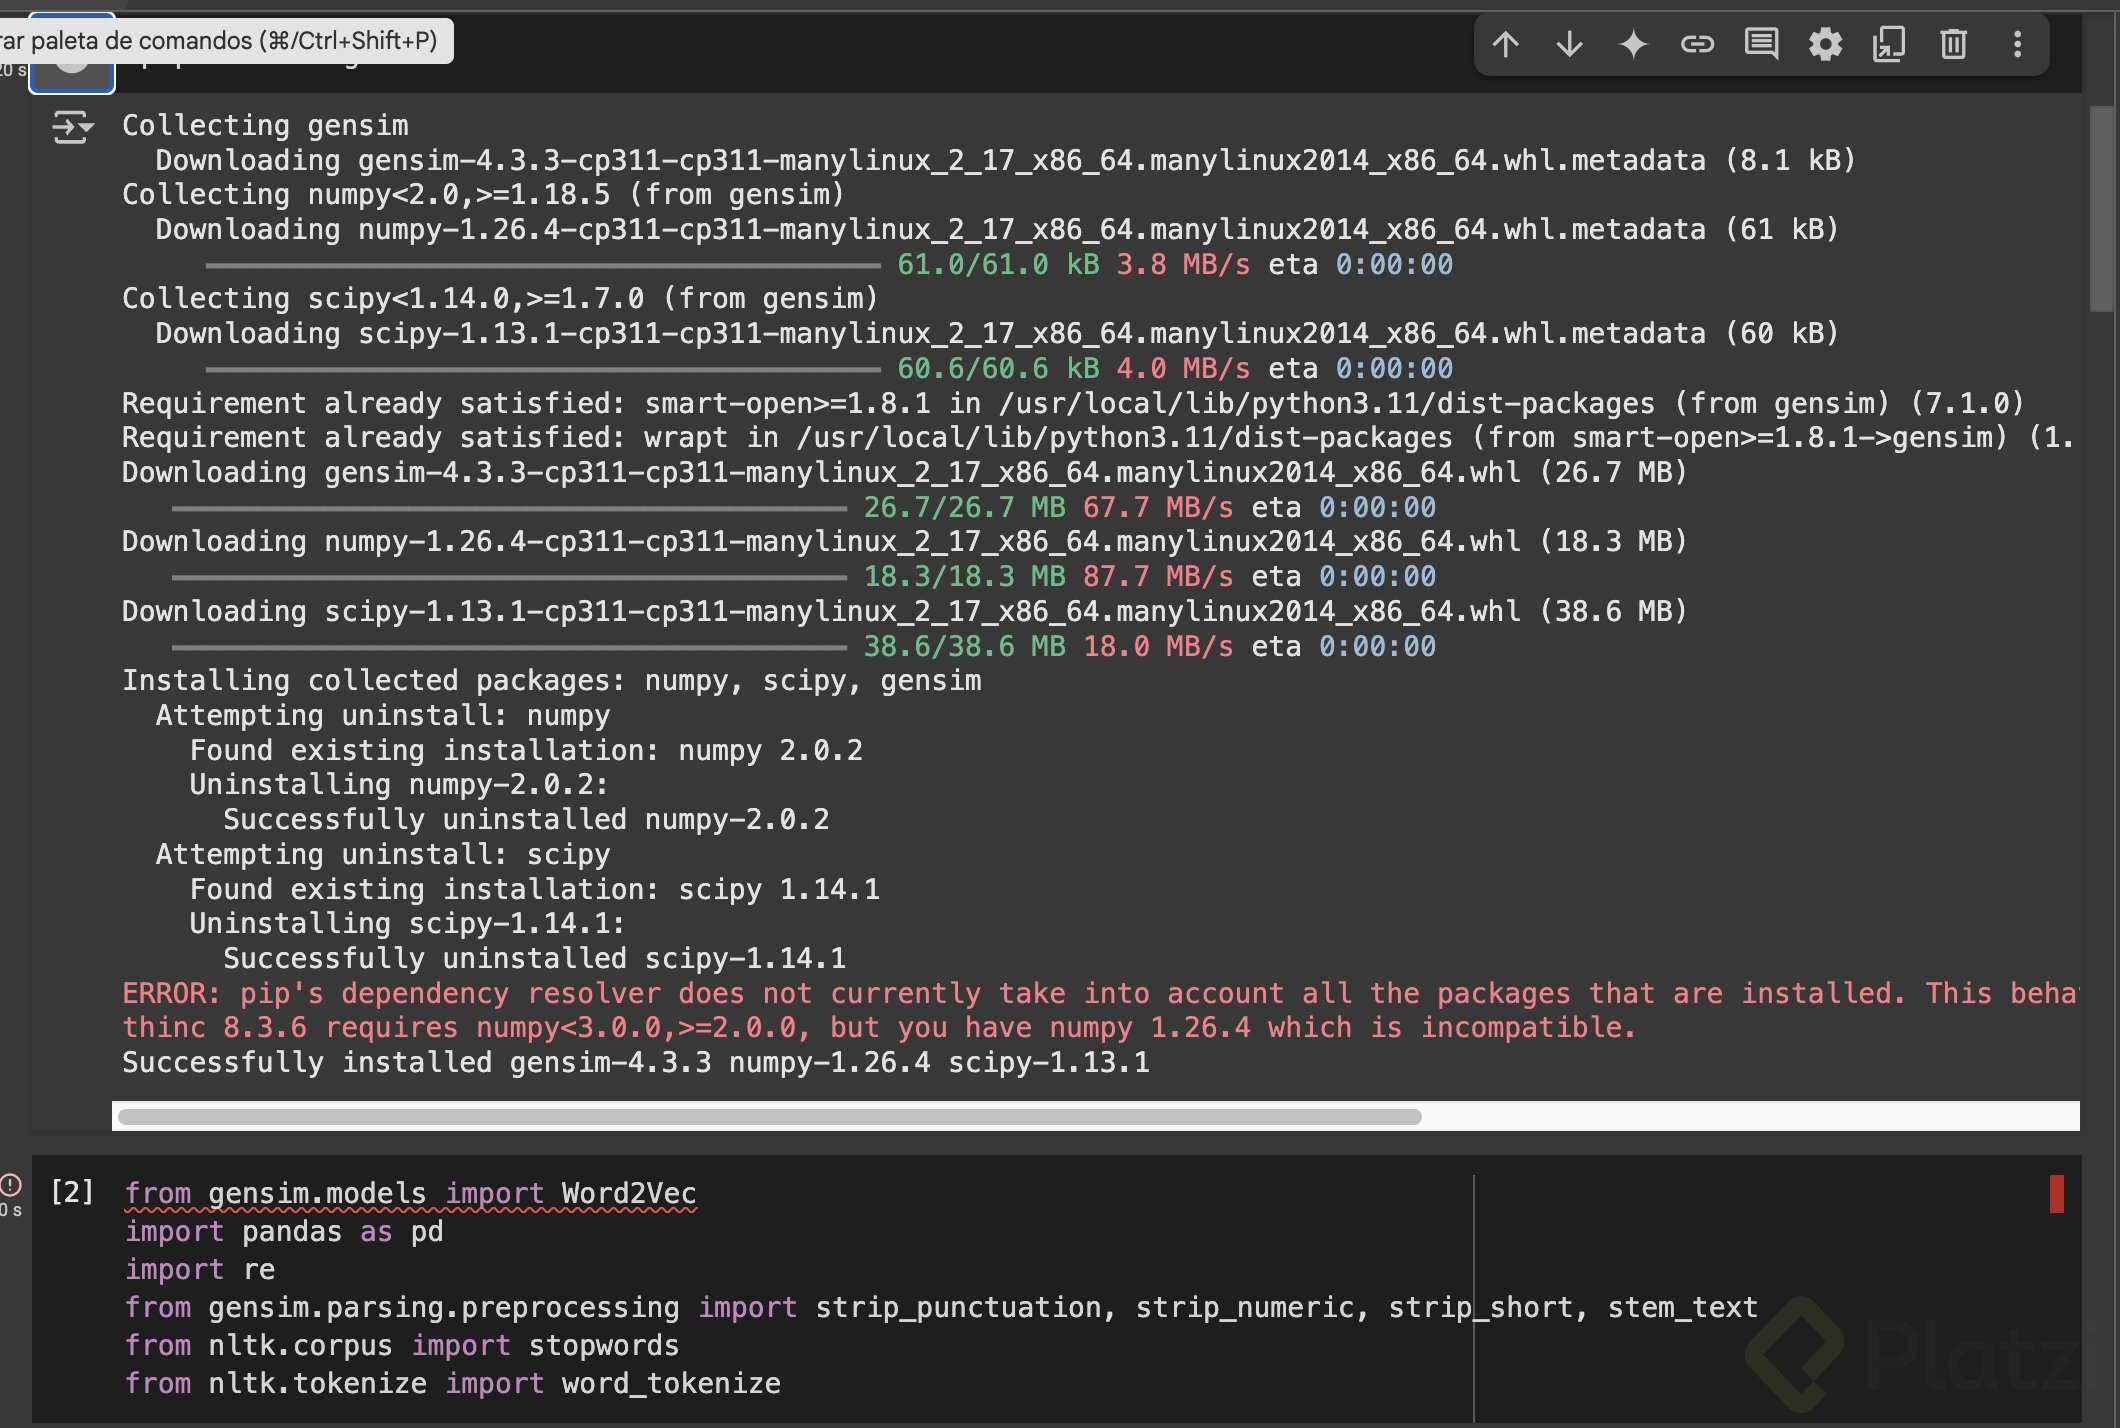2120x1428 pixels.
Task: Click the red error marker in cell 2 gutter
Action: pyautogui.click(x=2056, y=1194)
